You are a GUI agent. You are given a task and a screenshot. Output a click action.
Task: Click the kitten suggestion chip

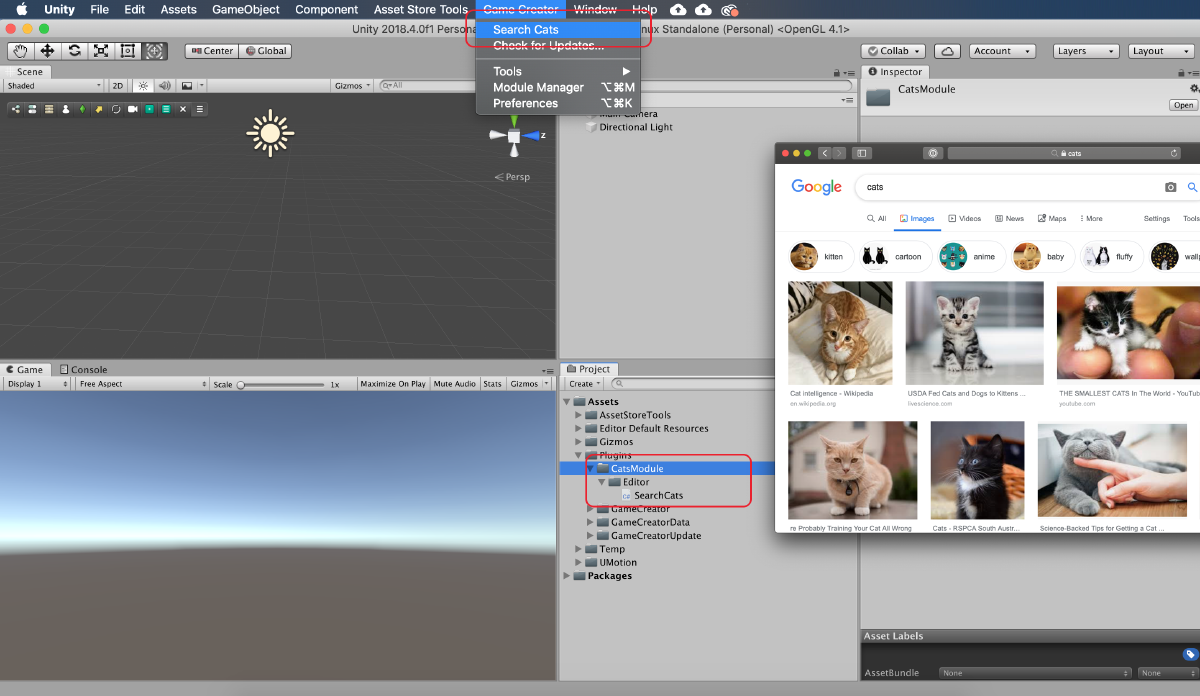(821, 257)
